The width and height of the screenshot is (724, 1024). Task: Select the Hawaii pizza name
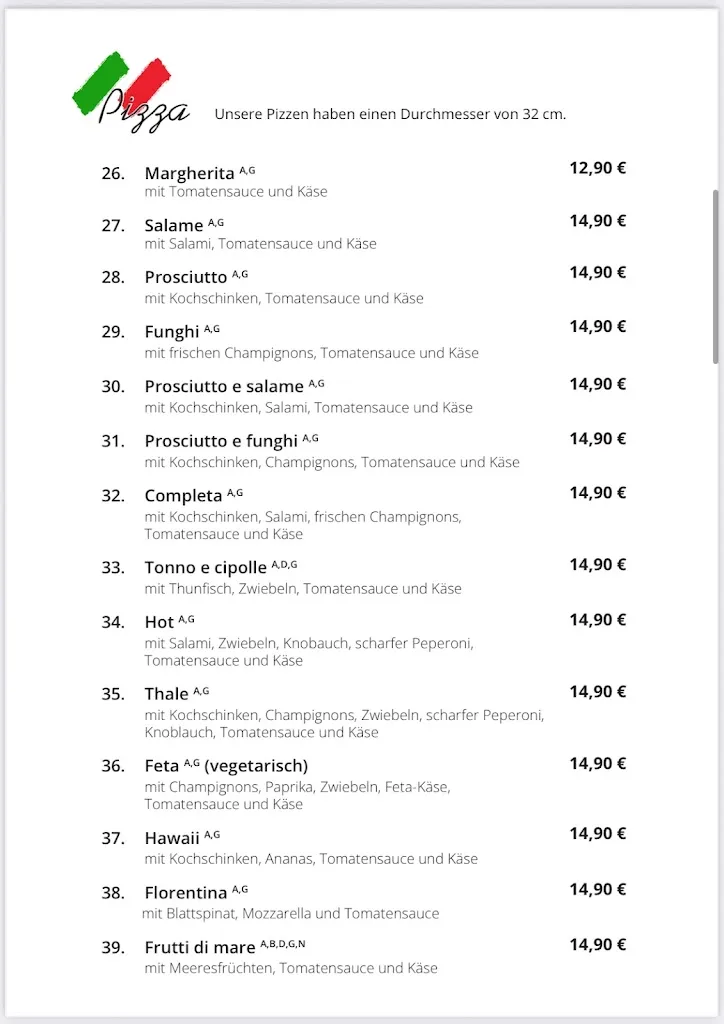pyautogui.click(x=172, y=838)
